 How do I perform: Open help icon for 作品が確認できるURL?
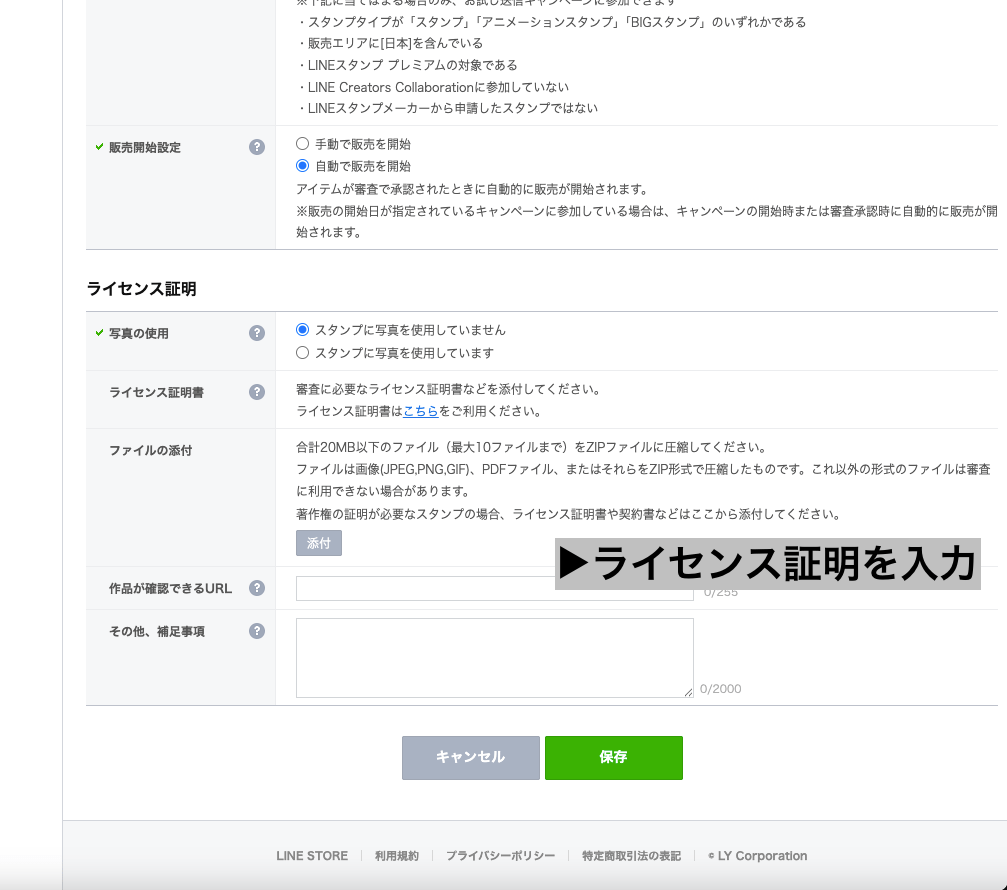point(257,588)
